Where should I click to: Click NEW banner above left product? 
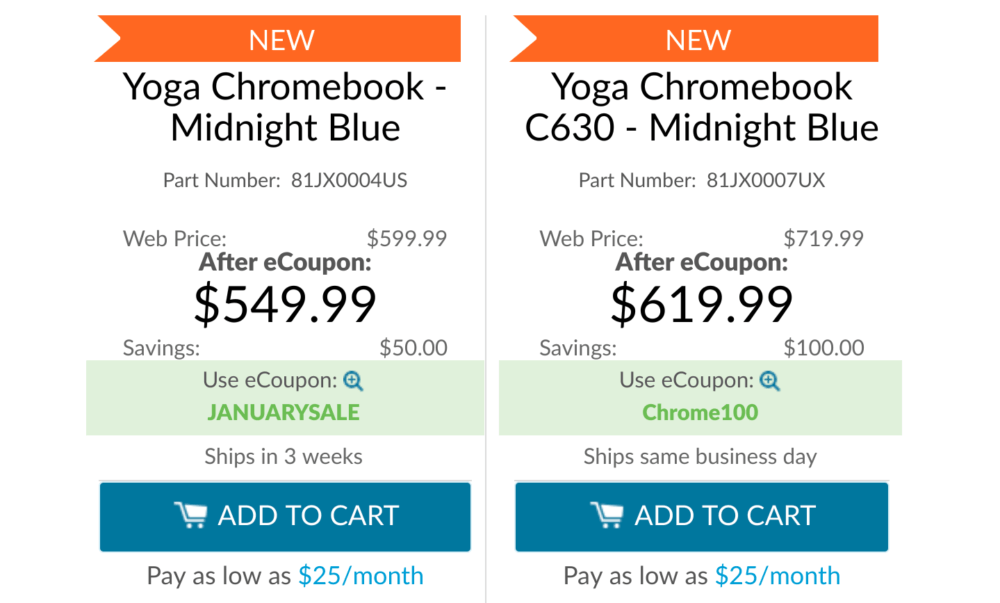[x=278, y=39]
